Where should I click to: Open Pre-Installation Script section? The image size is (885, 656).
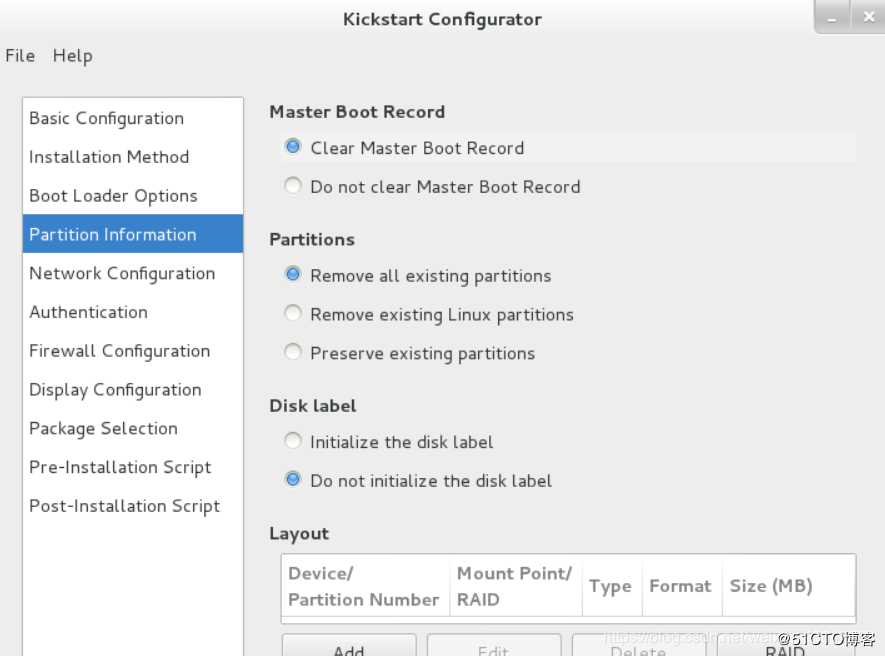(133, 467)
